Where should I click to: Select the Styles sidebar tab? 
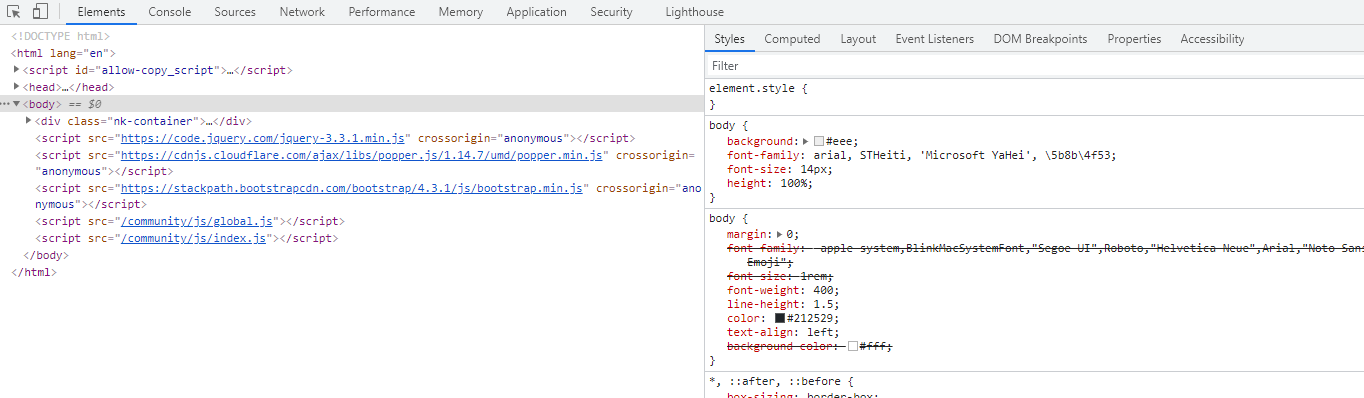729,39
